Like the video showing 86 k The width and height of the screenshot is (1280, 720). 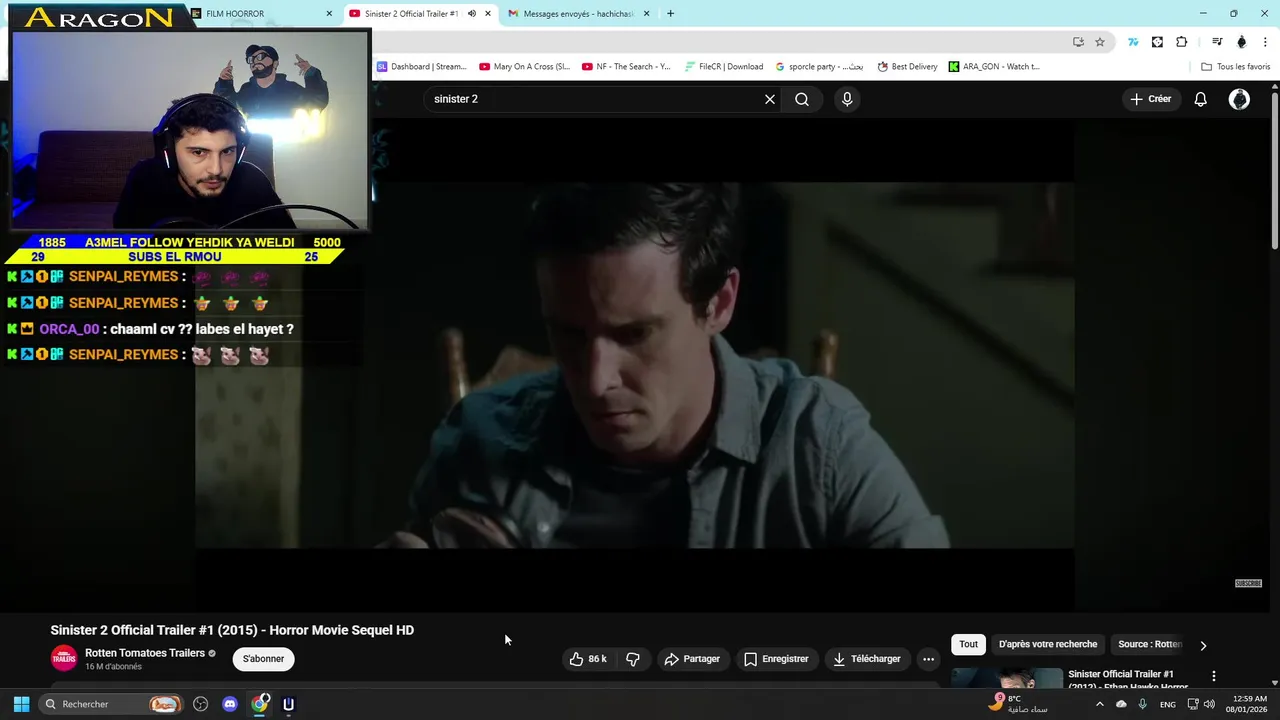[x=587, y=659]
